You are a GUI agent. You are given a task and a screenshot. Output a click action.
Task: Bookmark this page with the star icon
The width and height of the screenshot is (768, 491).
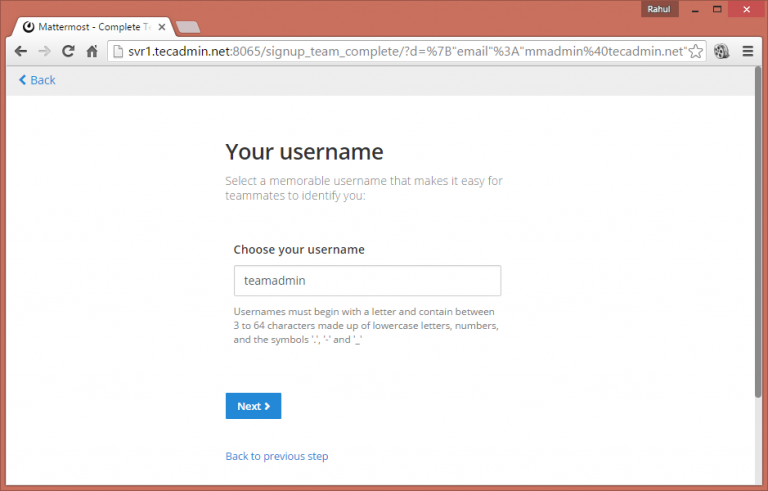pos(696,51)
